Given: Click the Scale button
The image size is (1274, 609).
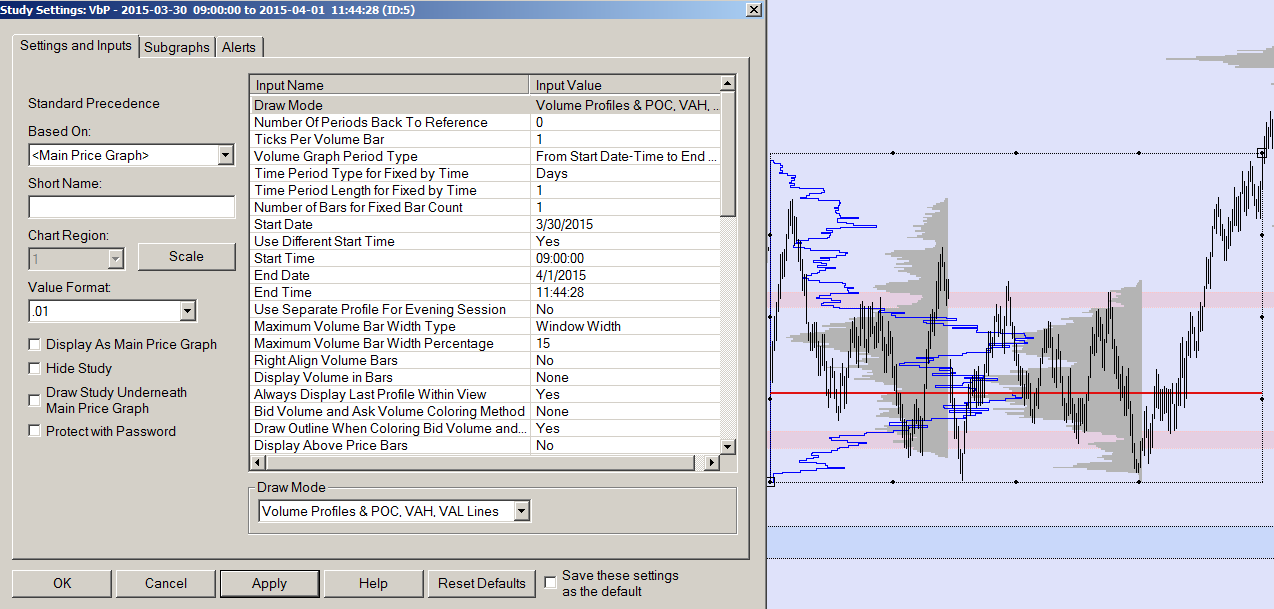Looking at the screenshot, I should tap(186, 256).
